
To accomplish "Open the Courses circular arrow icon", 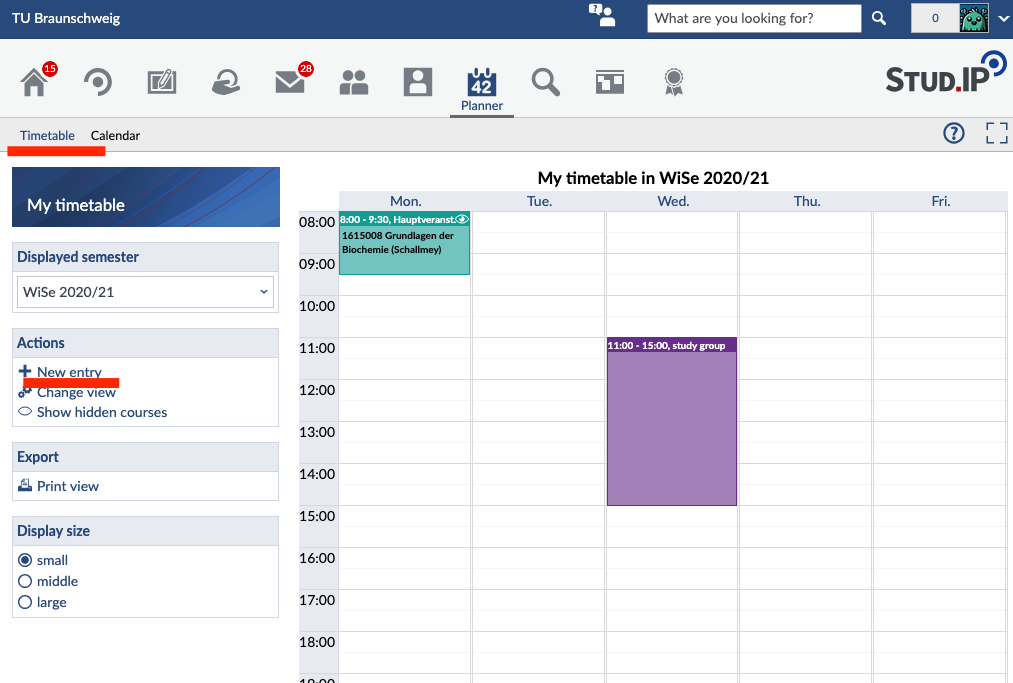I will 98,82.
